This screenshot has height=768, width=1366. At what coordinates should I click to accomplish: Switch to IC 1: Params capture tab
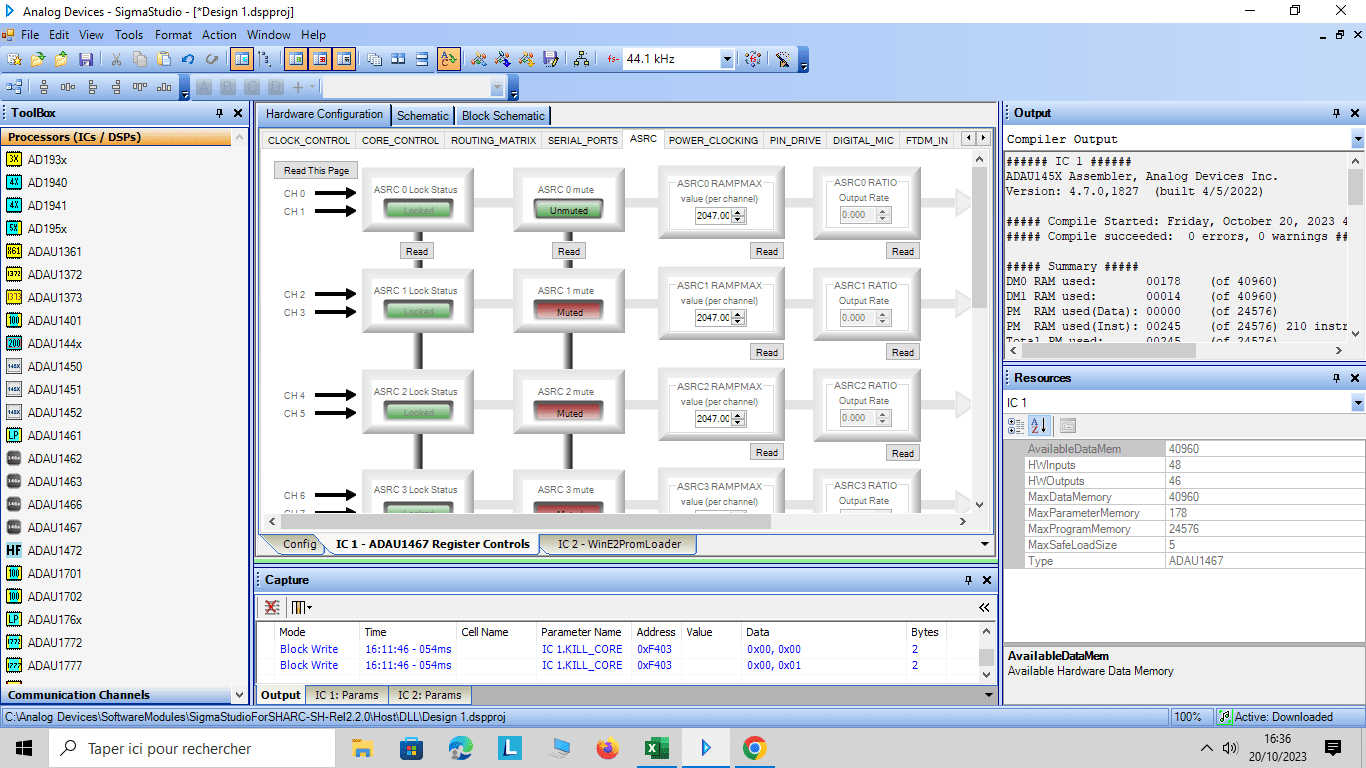(x=347, y=695)
